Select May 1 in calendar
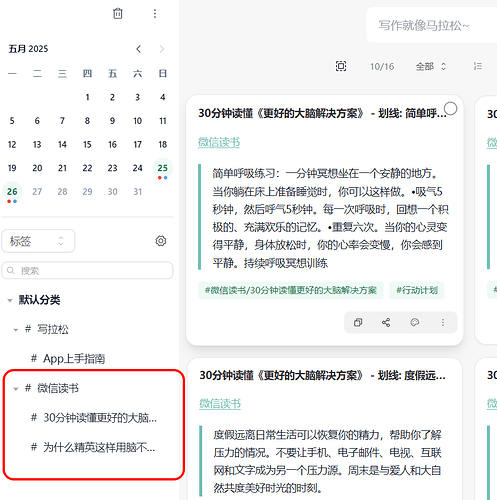Image resolution: width=497 pixels, height=500 pixels. click(87, 97)
